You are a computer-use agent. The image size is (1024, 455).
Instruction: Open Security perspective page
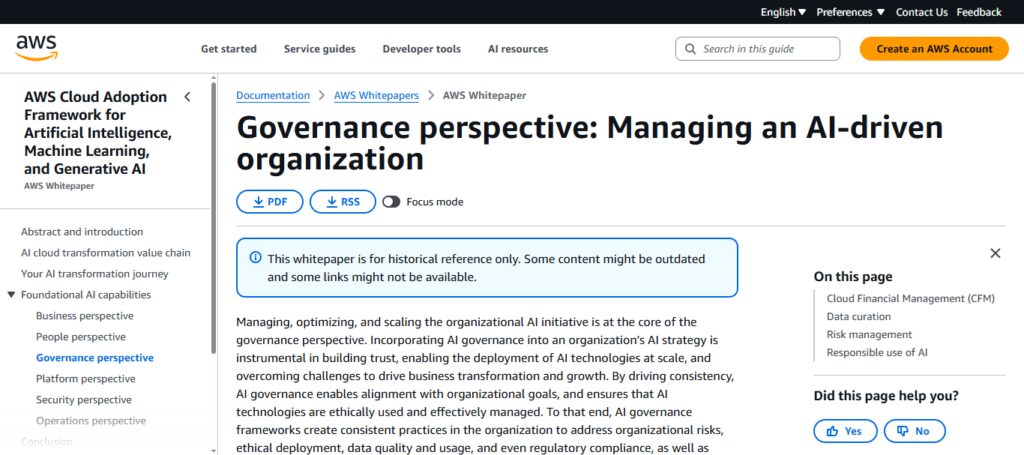[x=84, y=400]
